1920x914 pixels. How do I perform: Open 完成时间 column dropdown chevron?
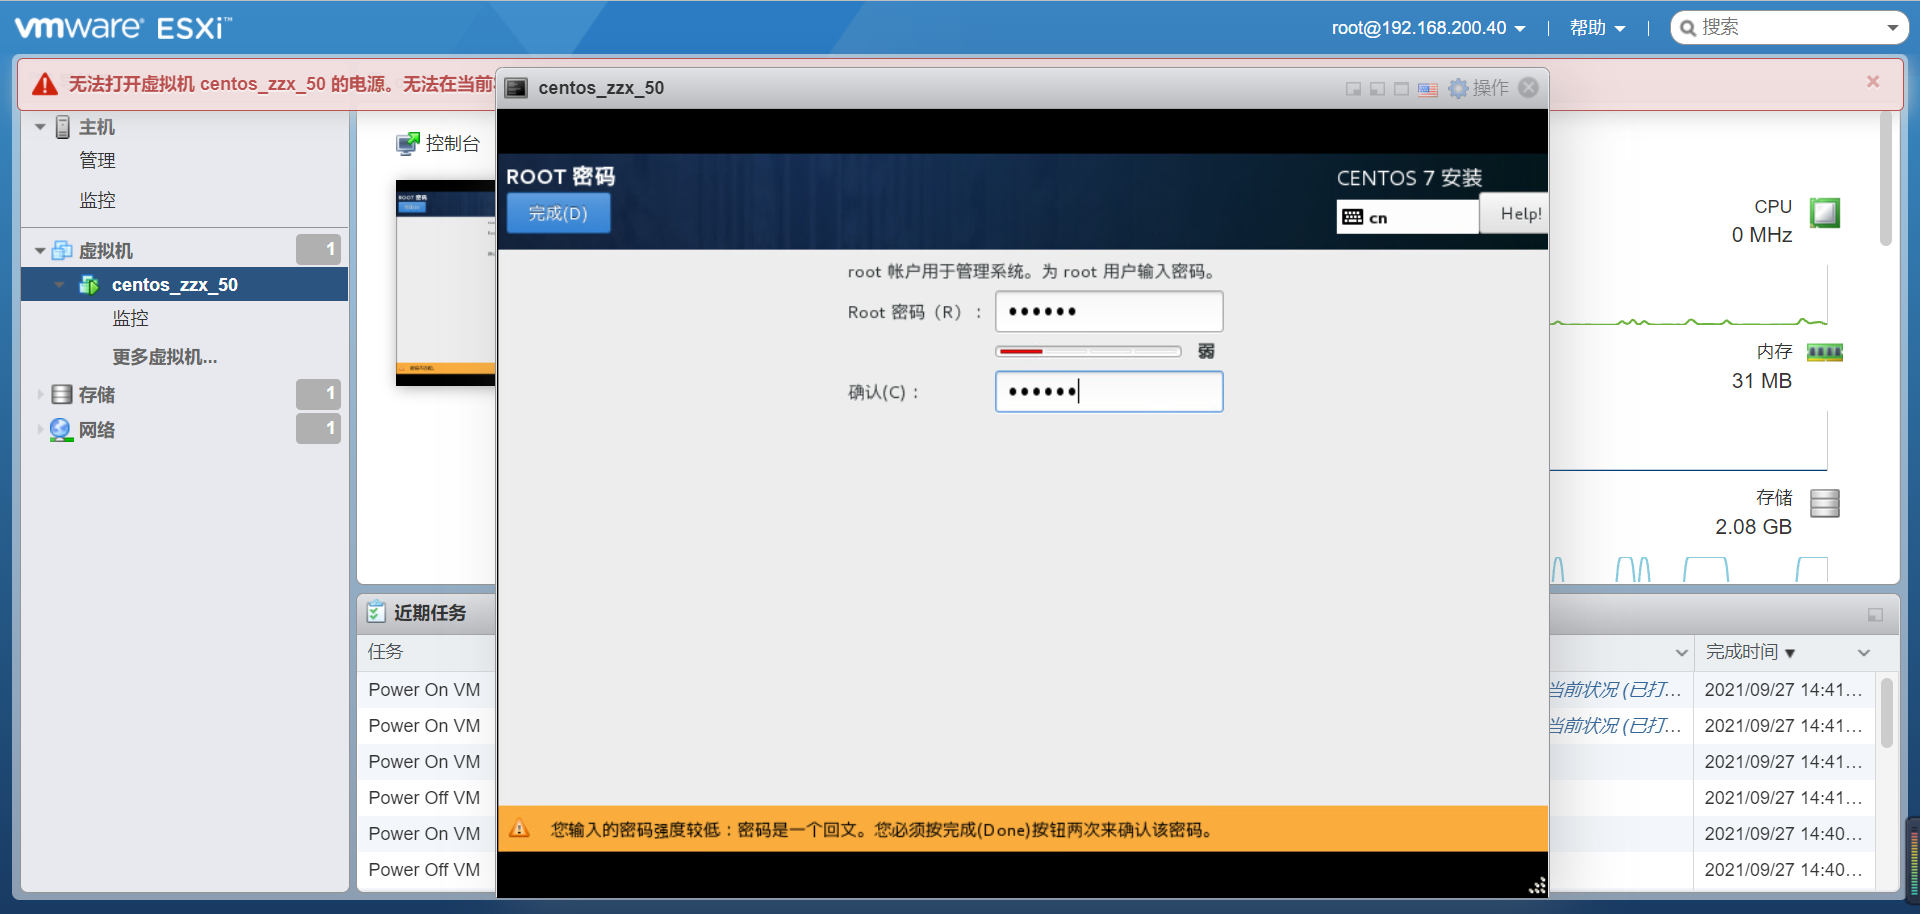coord(1864,653)
